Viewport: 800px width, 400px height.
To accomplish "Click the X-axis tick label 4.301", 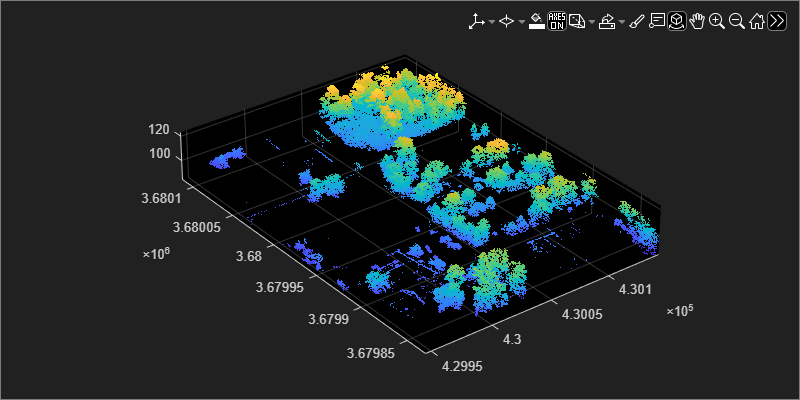I will (x=635, y=290).
